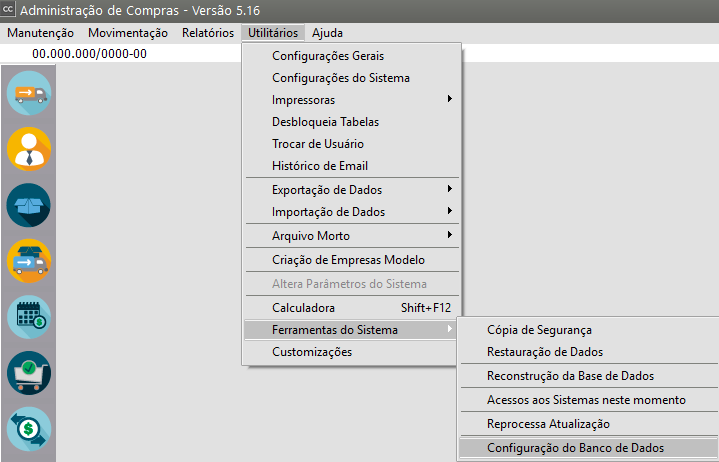Select Configuração do Banco de Dados

[x=575, y=449]
